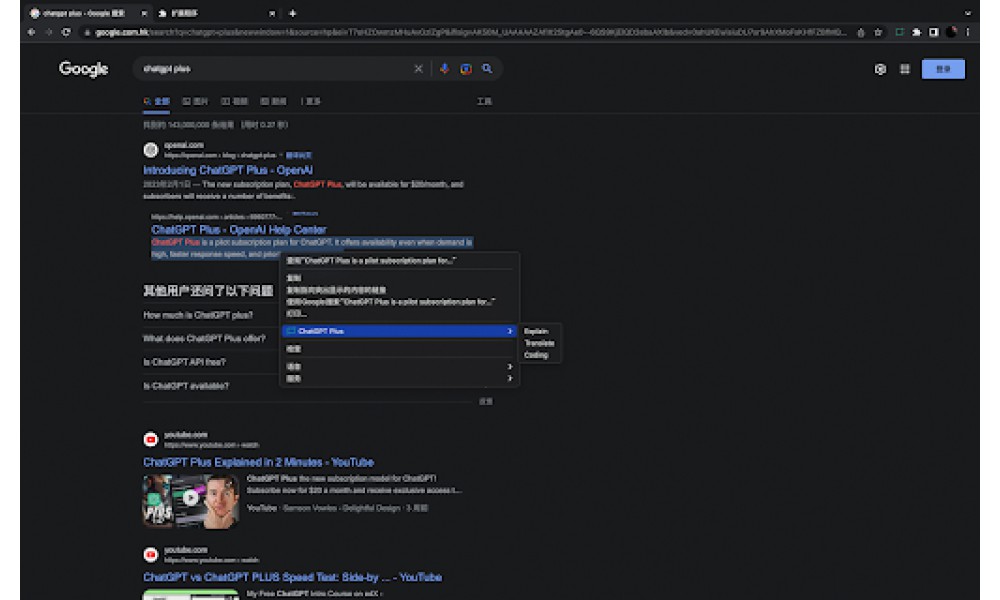Click the browser forward arrow

point(48,32)
